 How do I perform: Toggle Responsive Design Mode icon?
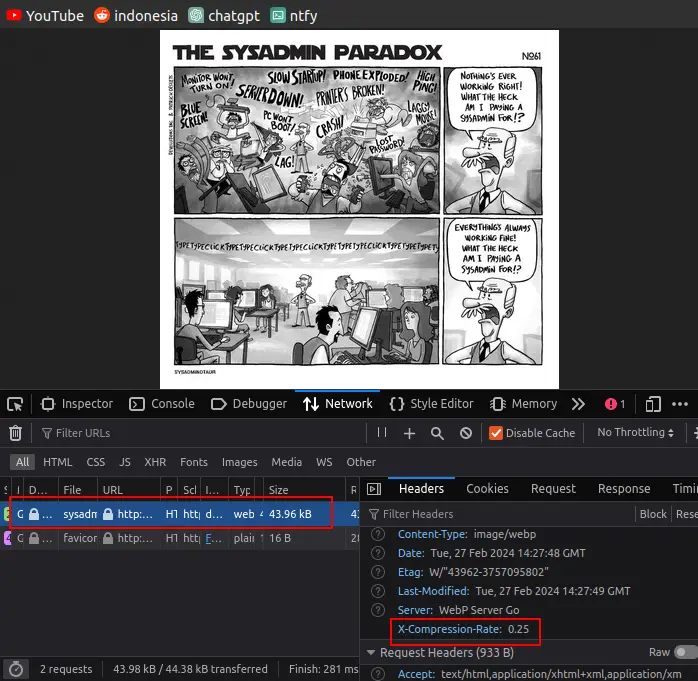(x=653, y=404)
